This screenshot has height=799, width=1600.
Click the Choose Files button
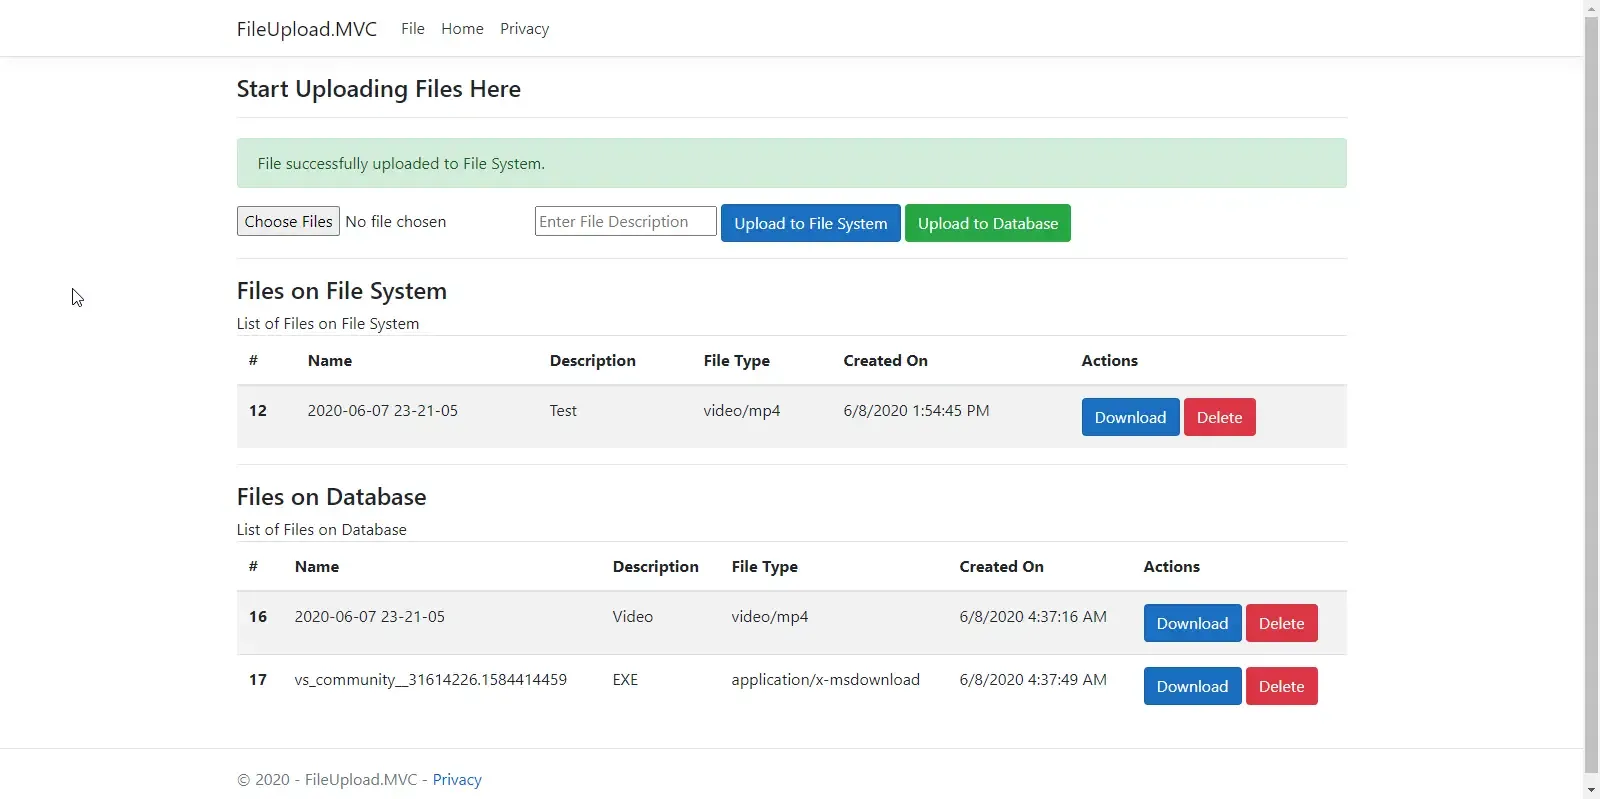pos(288,221)
